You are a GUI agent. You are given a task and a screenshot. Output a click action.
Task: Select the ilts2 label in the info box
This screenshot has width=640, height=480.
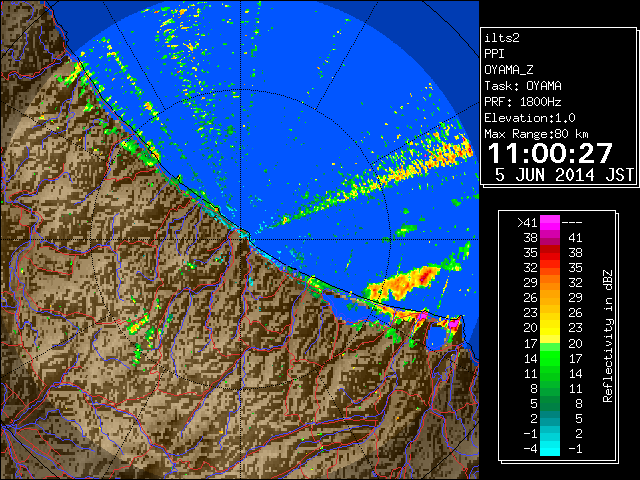pyautogui.click(x=502, y=38)
